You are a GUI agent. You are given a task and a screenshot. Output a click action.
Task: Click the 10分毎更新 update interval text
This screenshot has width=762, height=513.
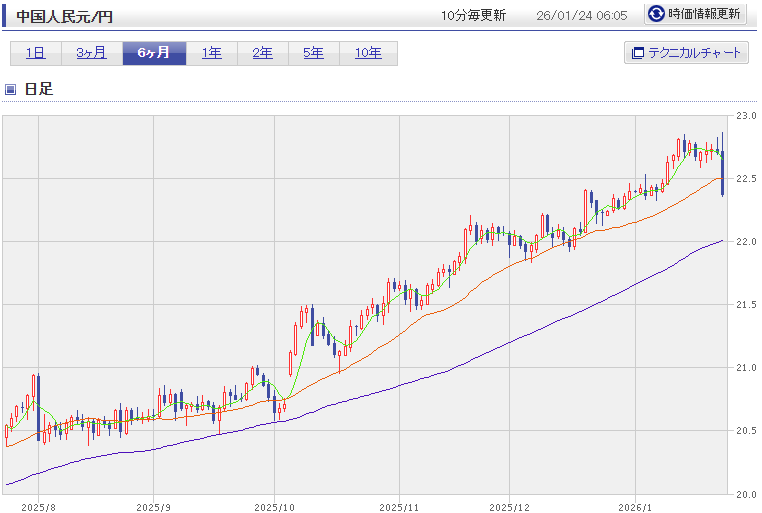pyautogui.click(x=473, y=15)
